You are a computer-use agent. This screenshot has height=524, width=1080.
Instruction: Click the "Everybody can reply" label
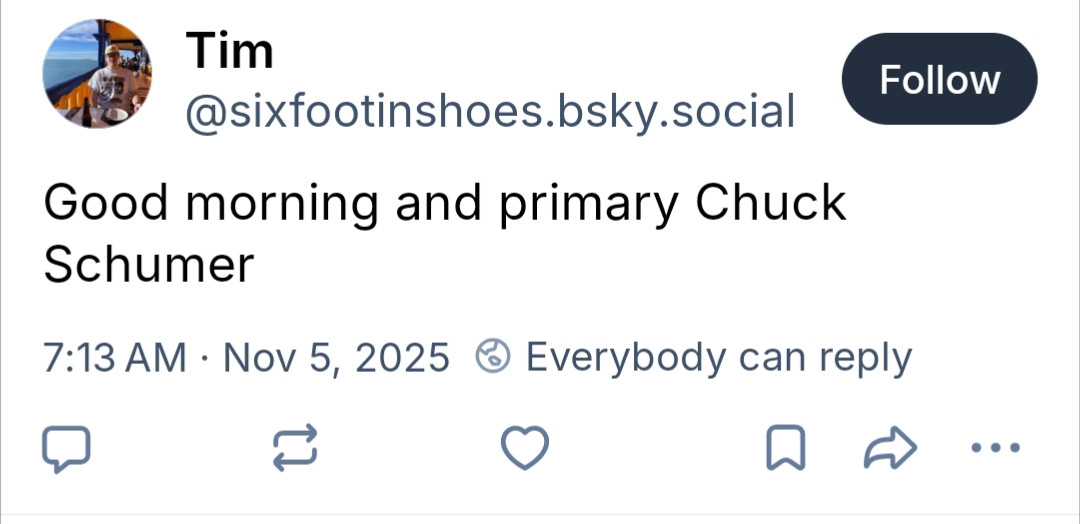click(718, 357)
